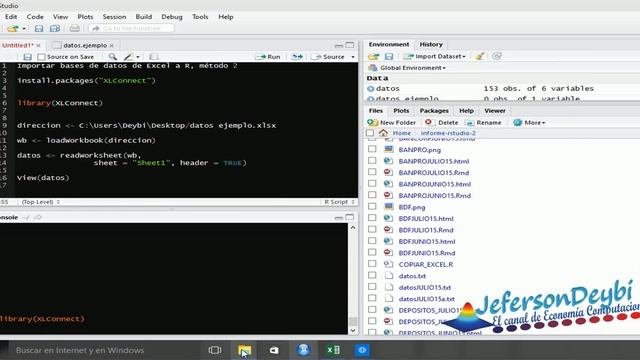This screenshot has width=640, height=360.
Task: Open the BDFJULIO15.html file
Action: tap(426, 218)
